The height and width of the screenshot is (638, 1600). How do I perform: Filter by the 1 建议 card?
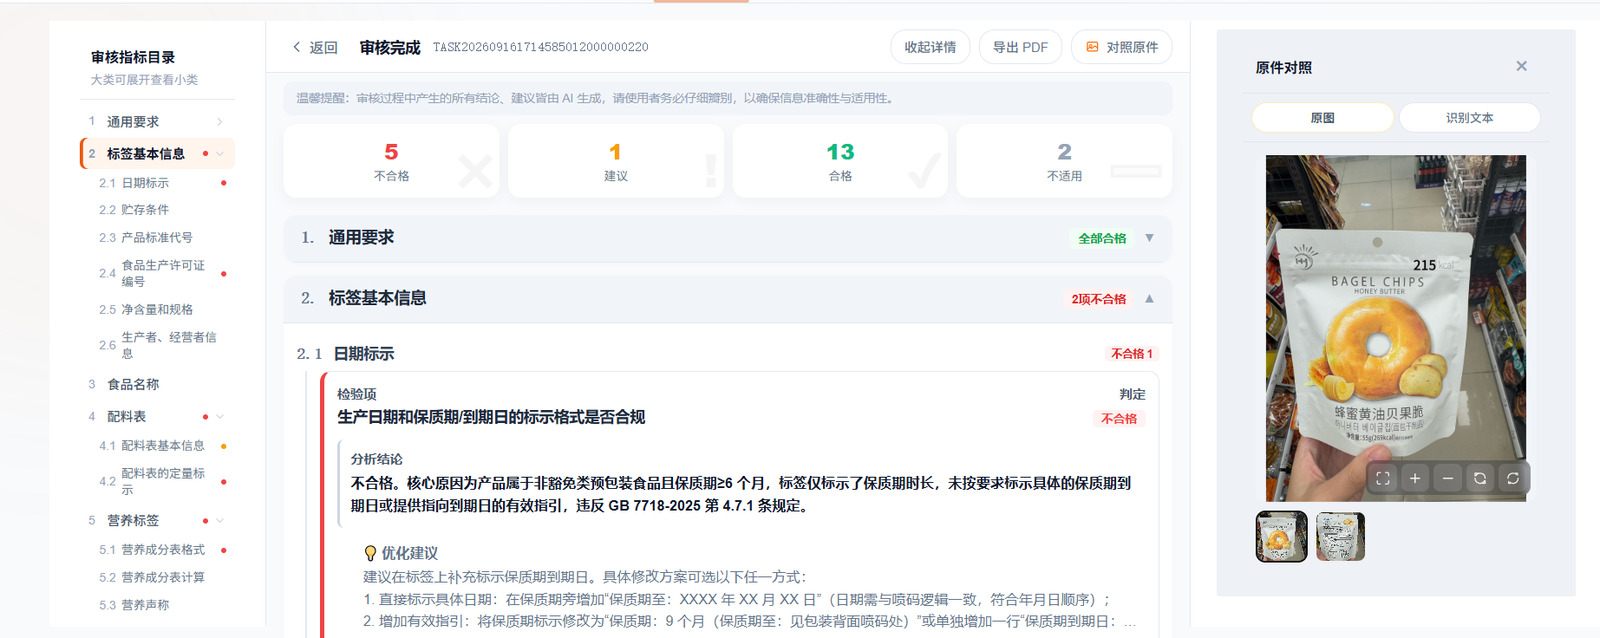pyautogui.click(x=615, y=161)
